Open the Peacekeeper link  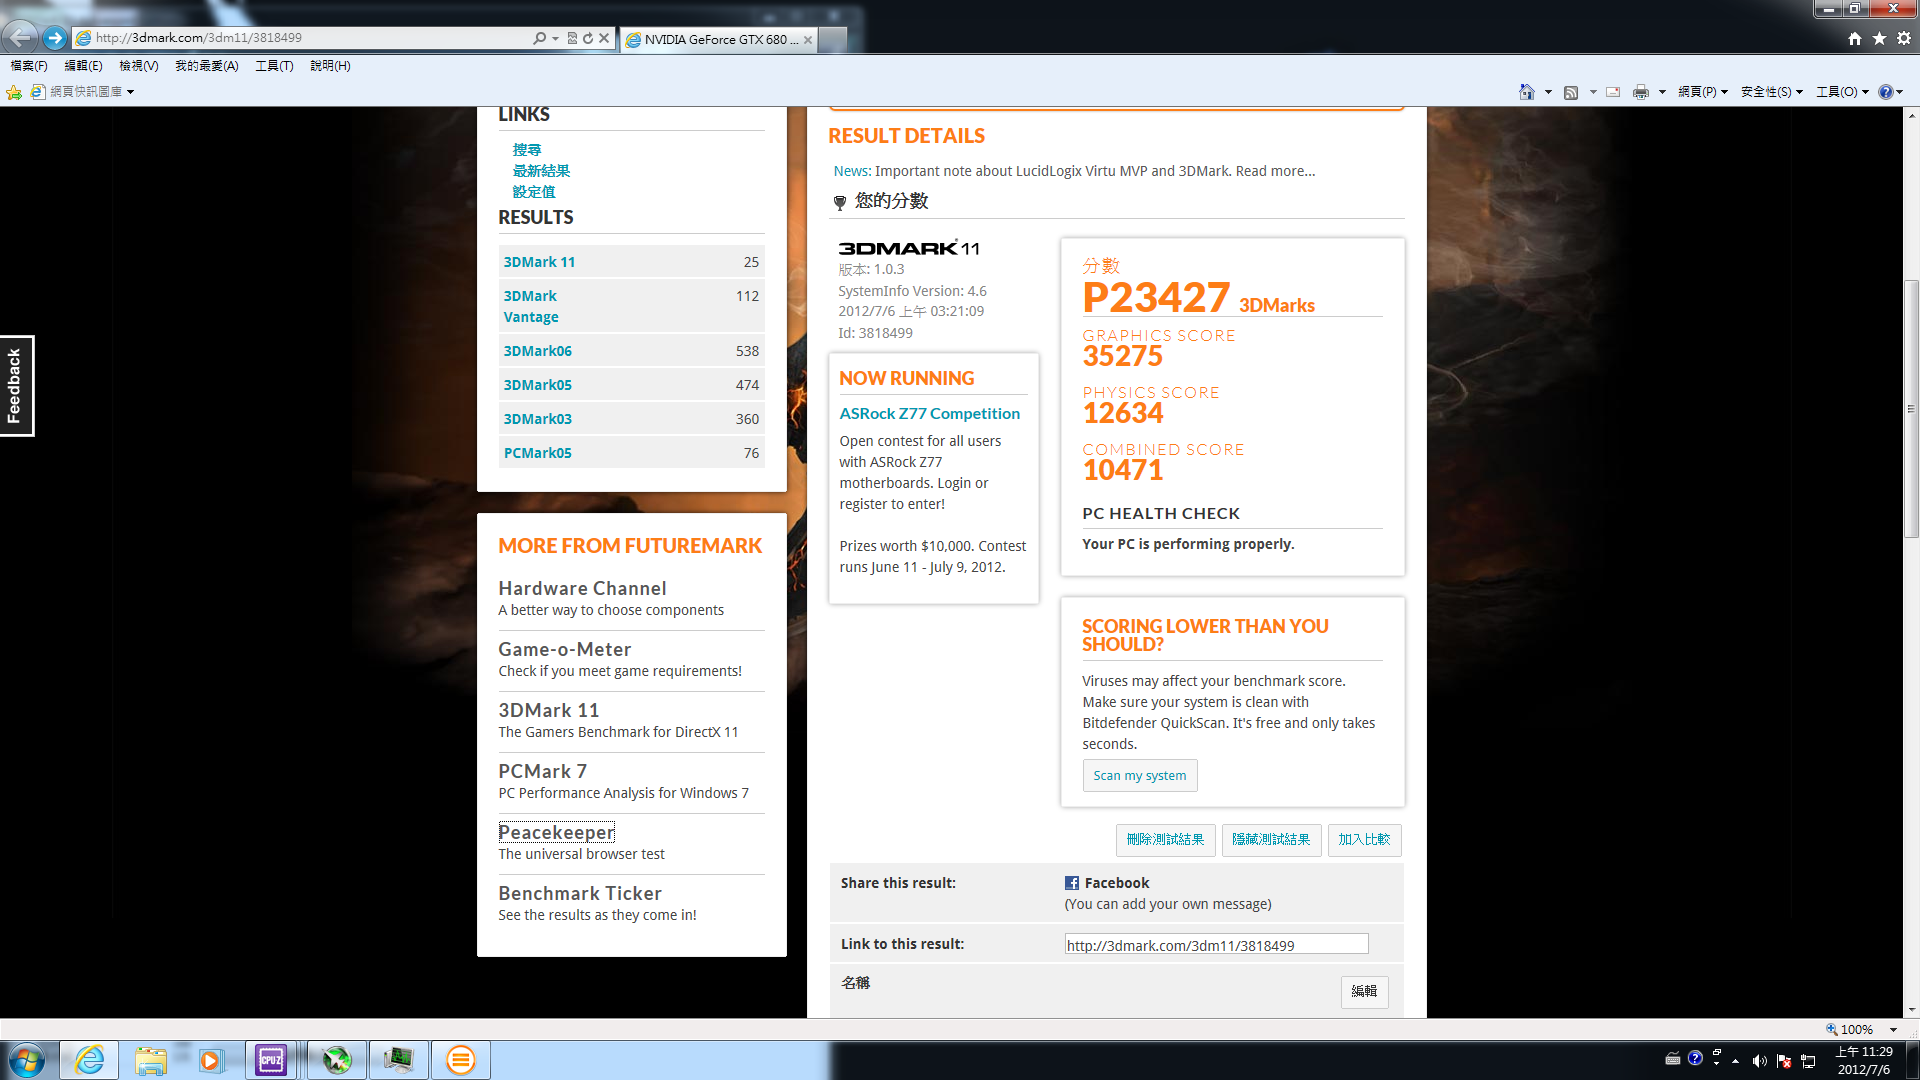click(x=556, y=832)
